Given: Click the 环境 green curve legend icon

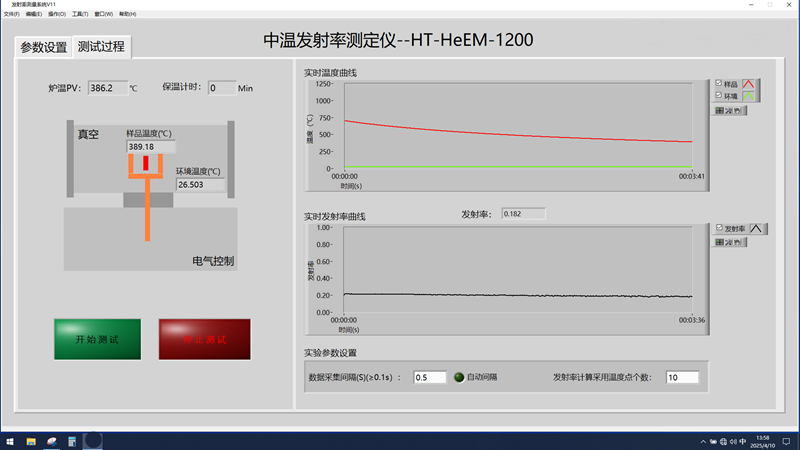Looking at the screenshot, I should tap(749, 96).
